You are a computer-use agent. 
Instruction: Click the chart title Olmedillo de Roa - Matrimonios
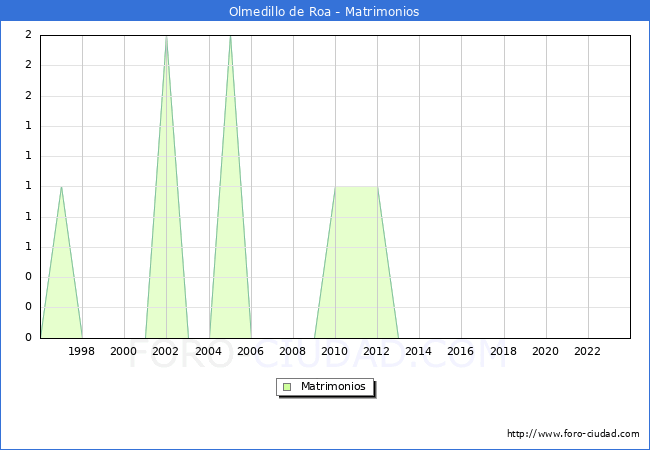[324, 12]
